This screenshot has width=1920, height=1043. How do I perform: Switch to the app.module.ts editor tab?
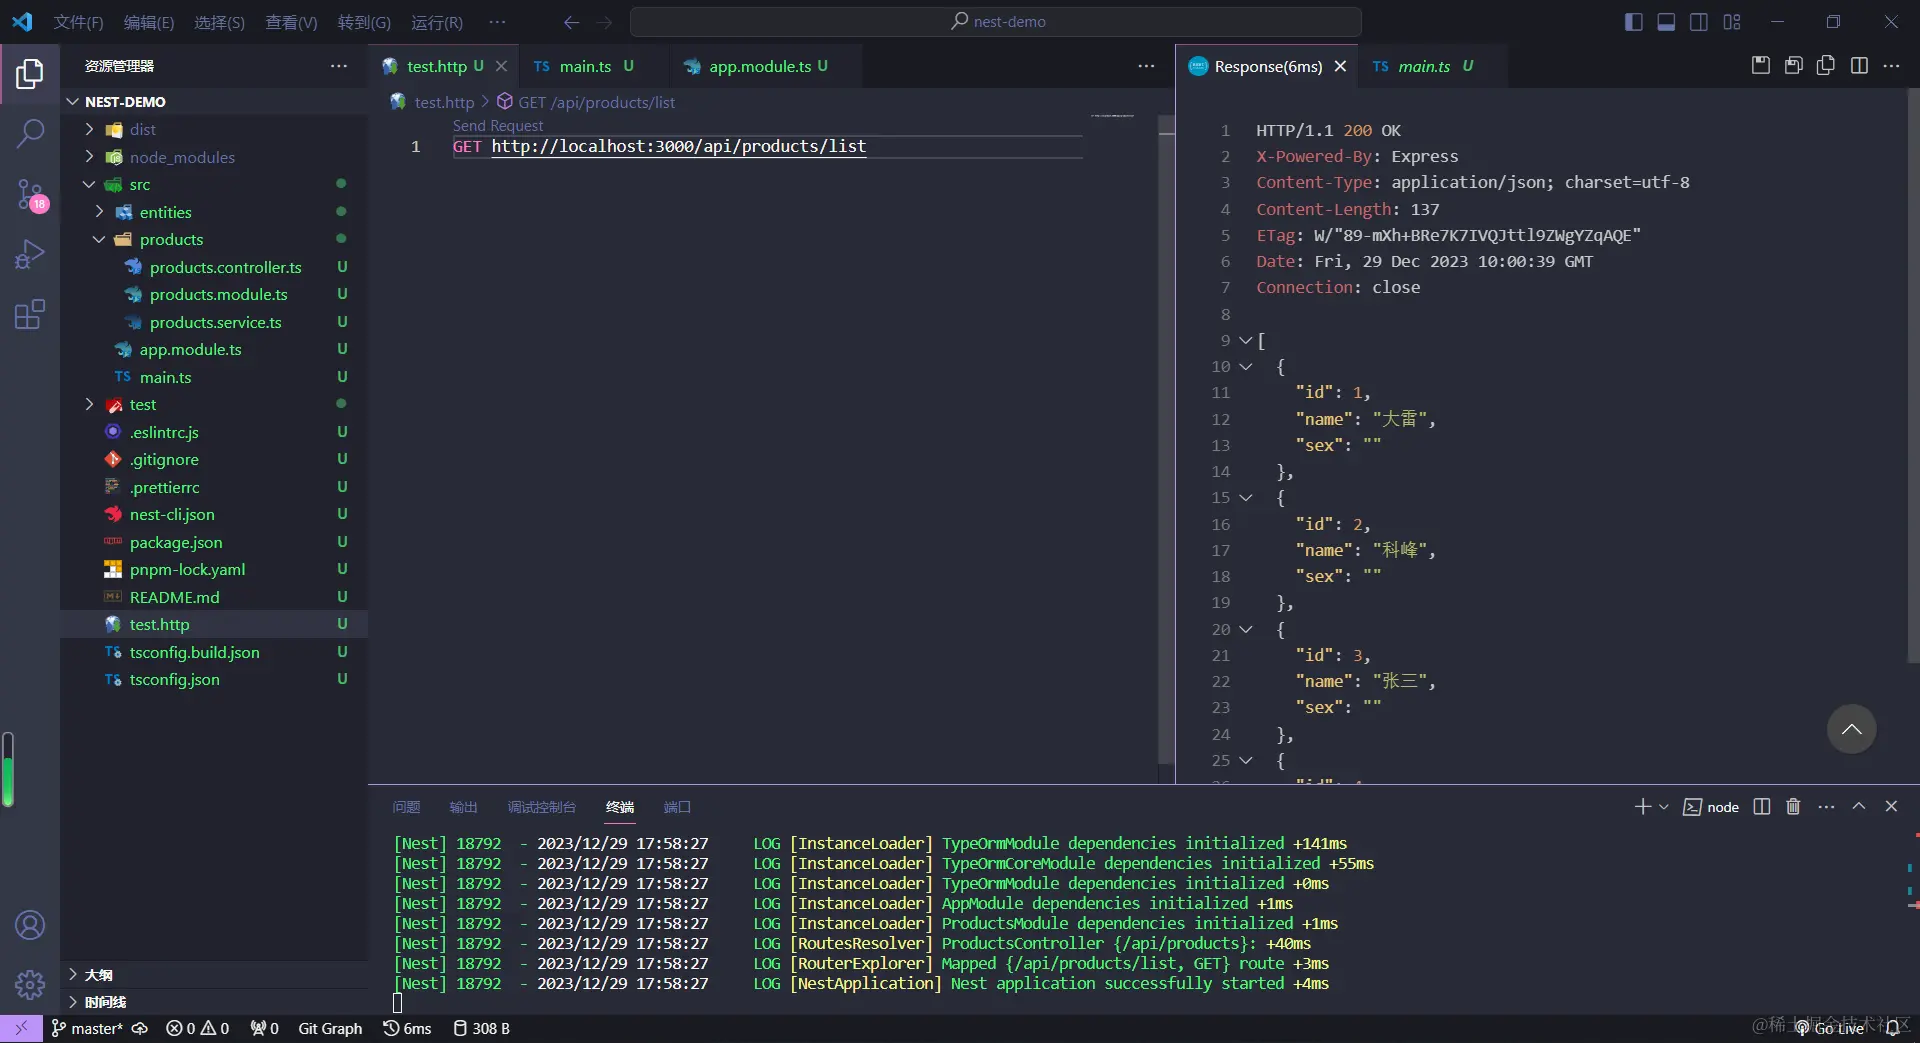[759, 67]
